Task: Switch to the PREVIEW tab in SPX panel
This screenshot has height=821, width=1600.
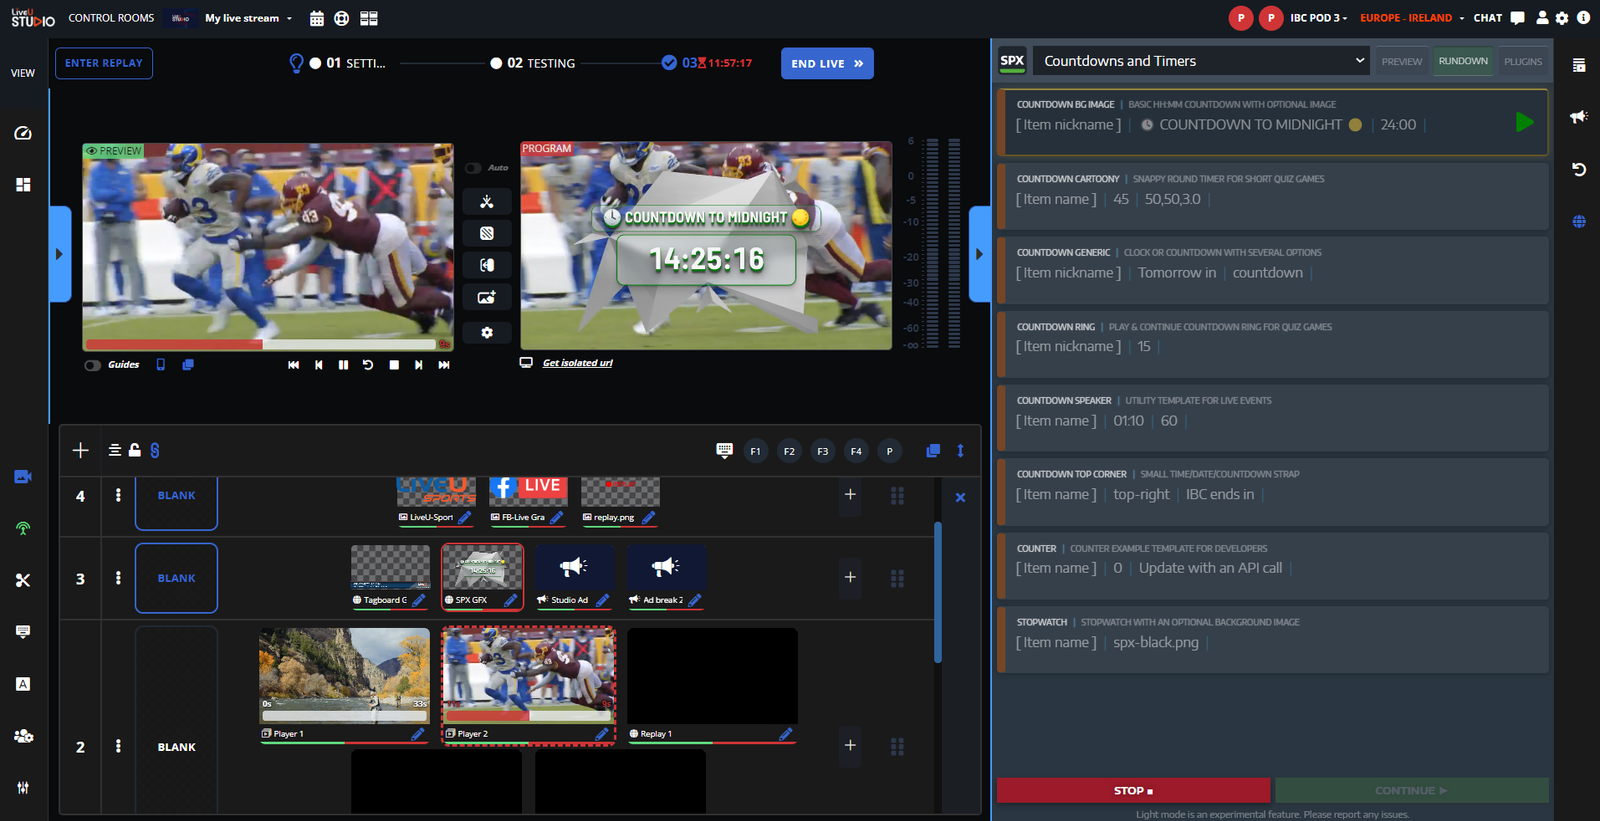Action: coord(1402,61)
